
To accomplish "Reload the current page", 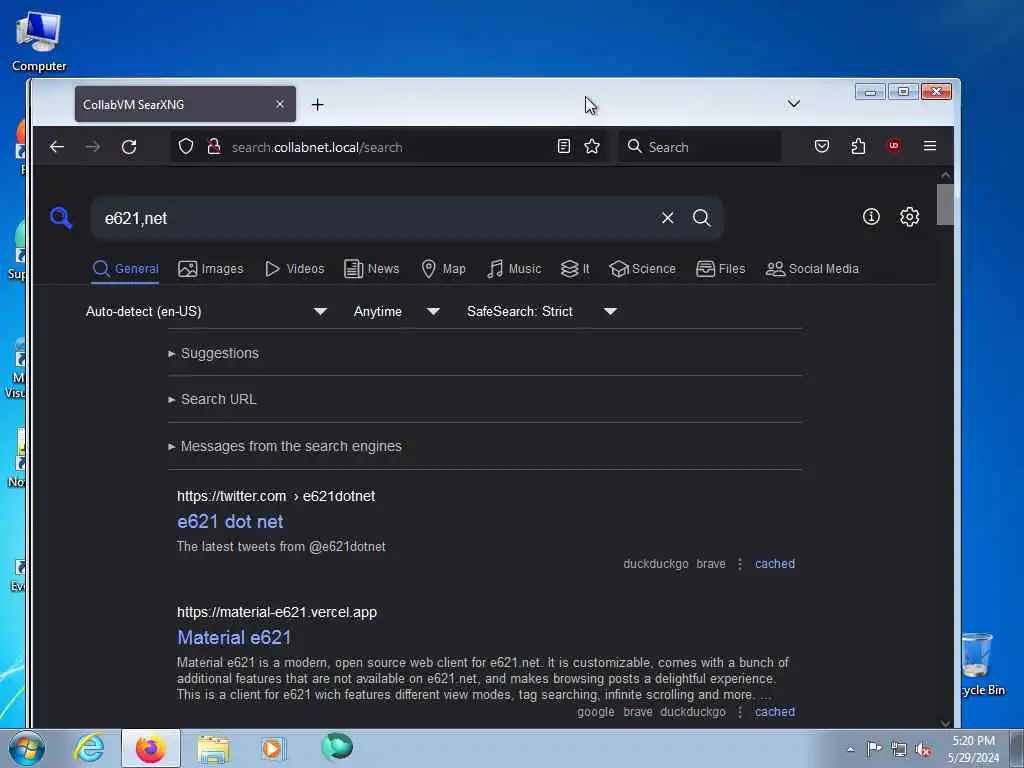I will coord(129,146).
